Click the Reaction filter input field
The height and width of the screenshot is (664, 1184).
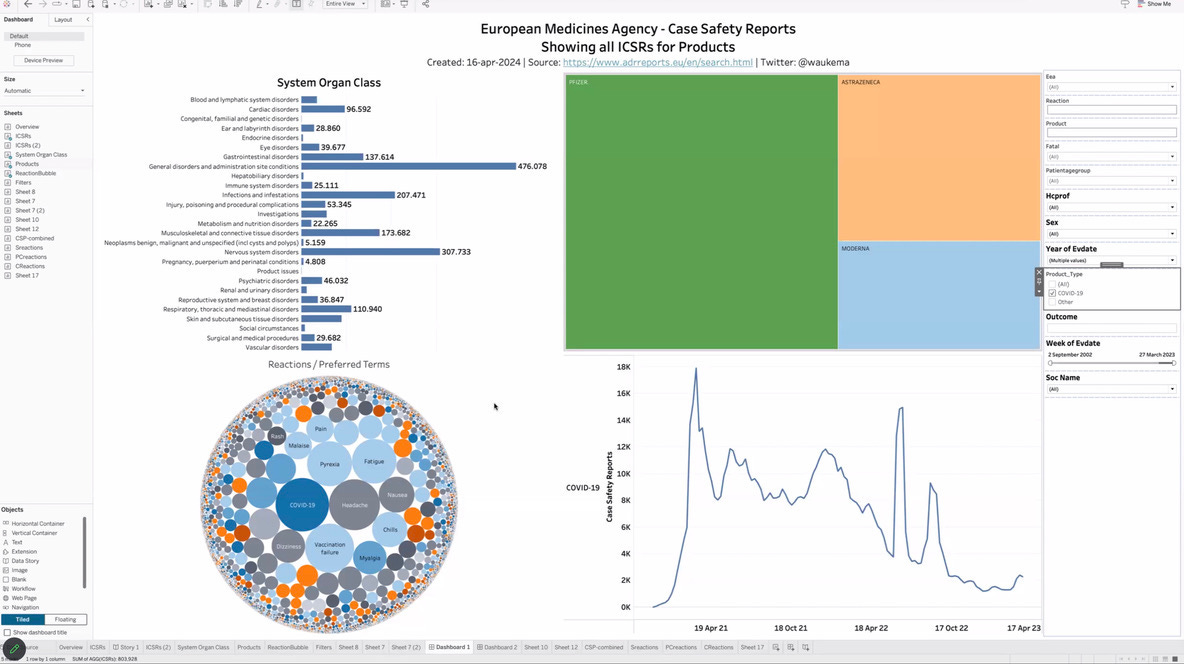[x=1111, y=110]
